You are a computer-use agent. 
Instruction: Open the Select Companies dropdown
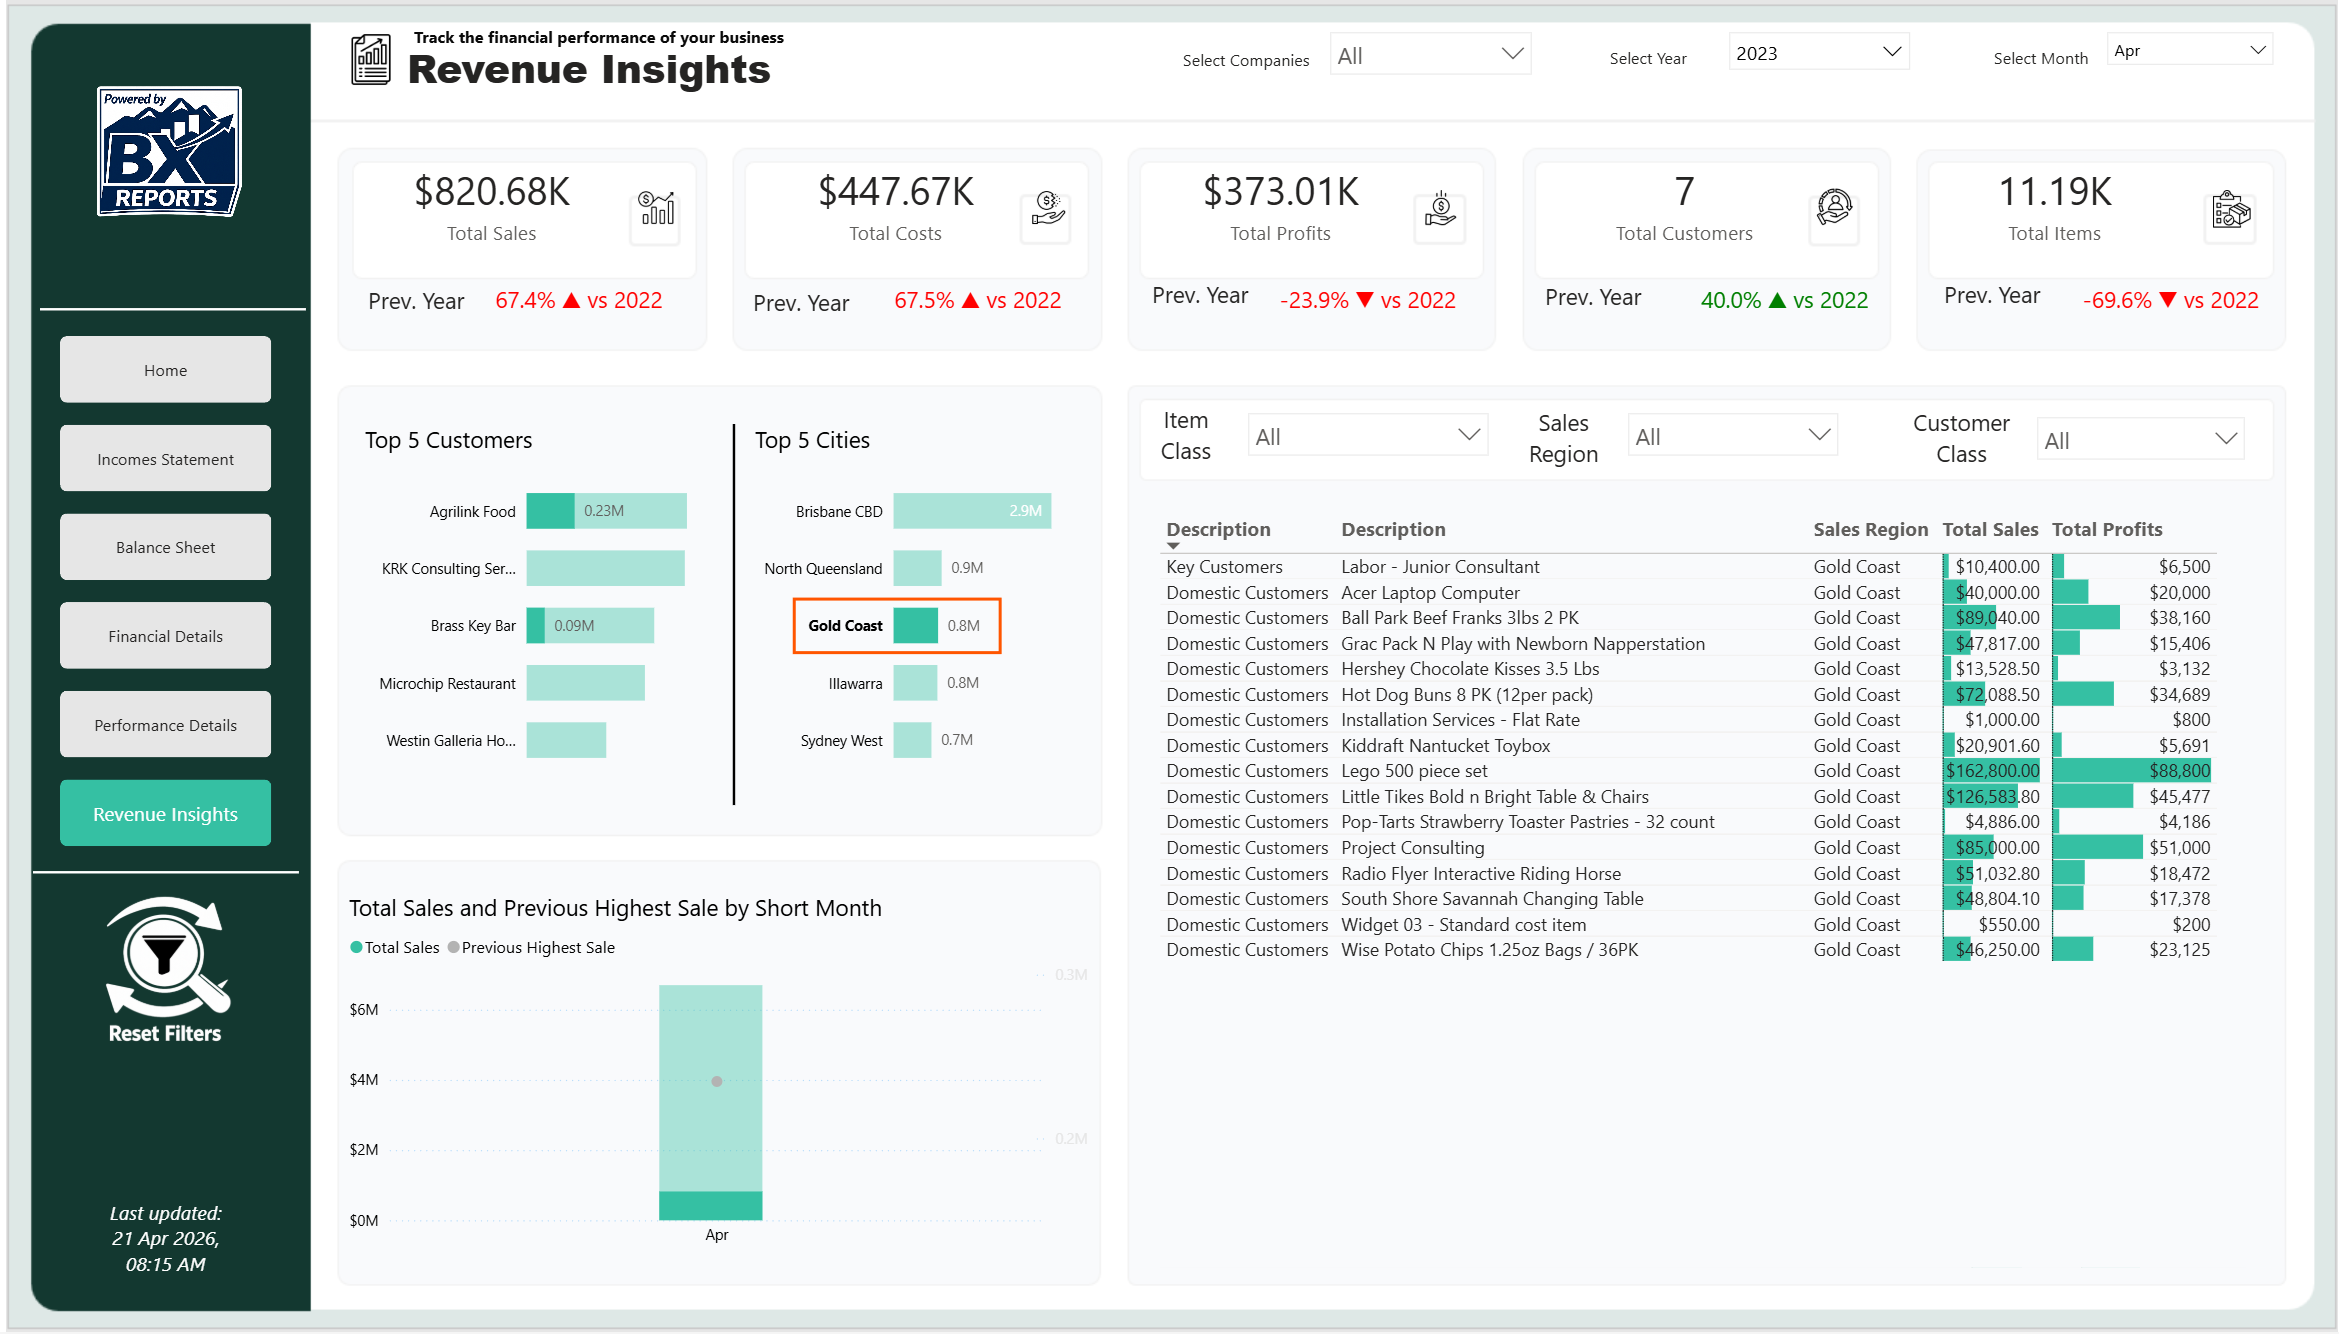[1430, 55]
